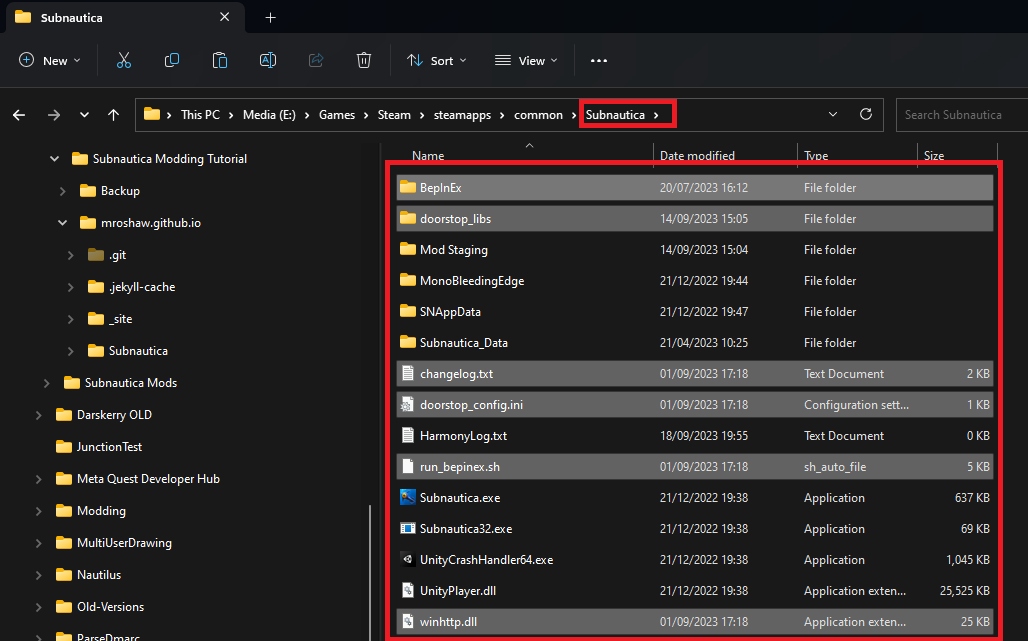Collapse the mroshaw.github.io tree node
This screenshot has width=1028, height=641.
(x=62, y=223)
